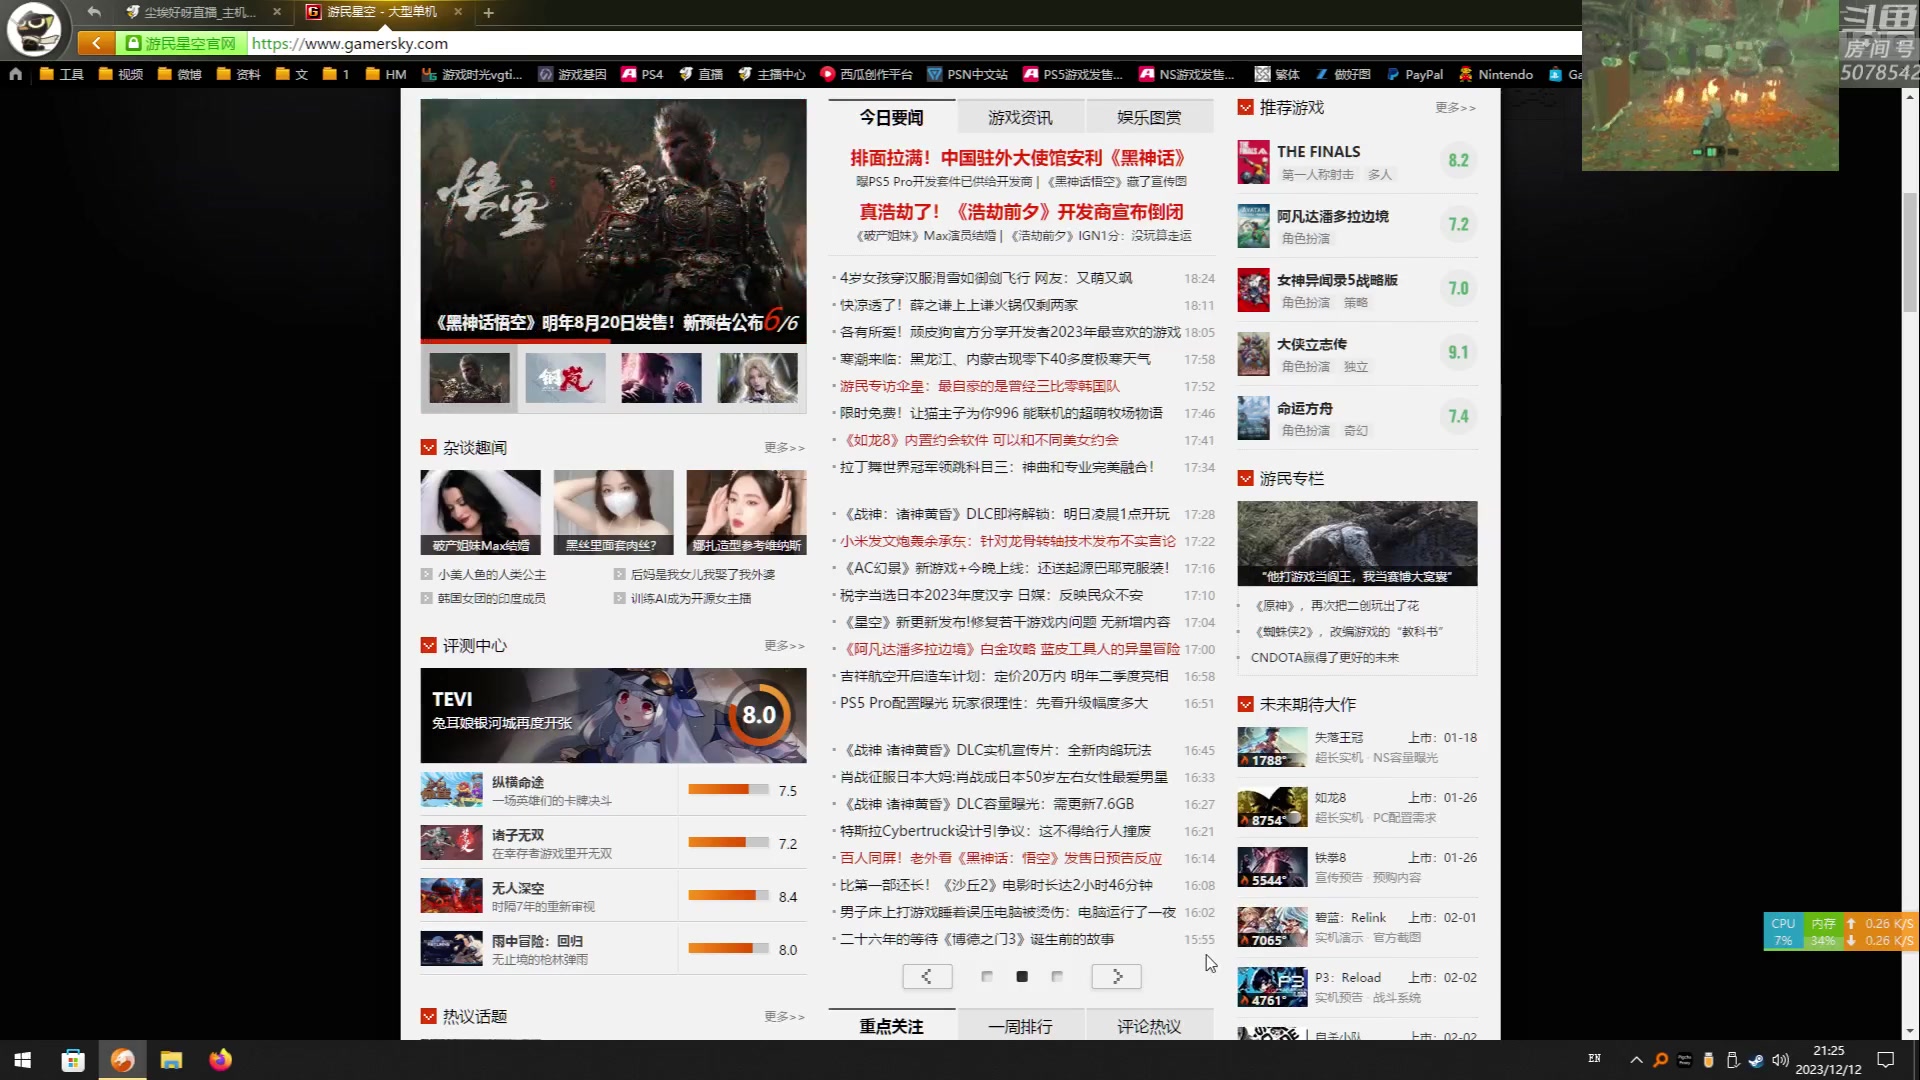
Task: Select the middle news page dot
Action: coord(1022,976)
